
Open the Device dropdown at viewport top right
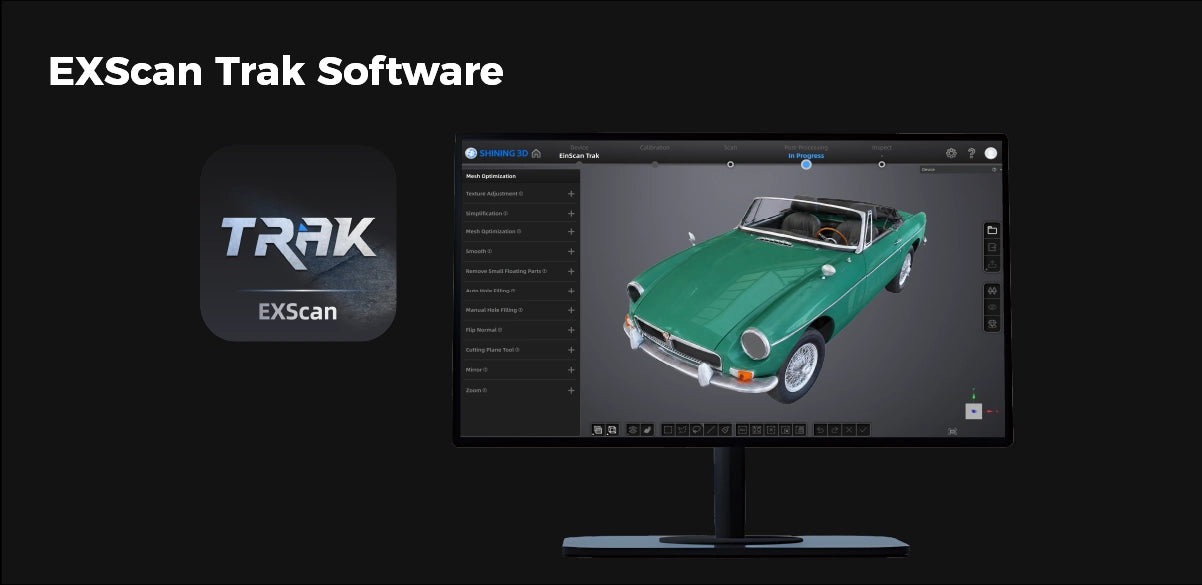coord(960,170)
